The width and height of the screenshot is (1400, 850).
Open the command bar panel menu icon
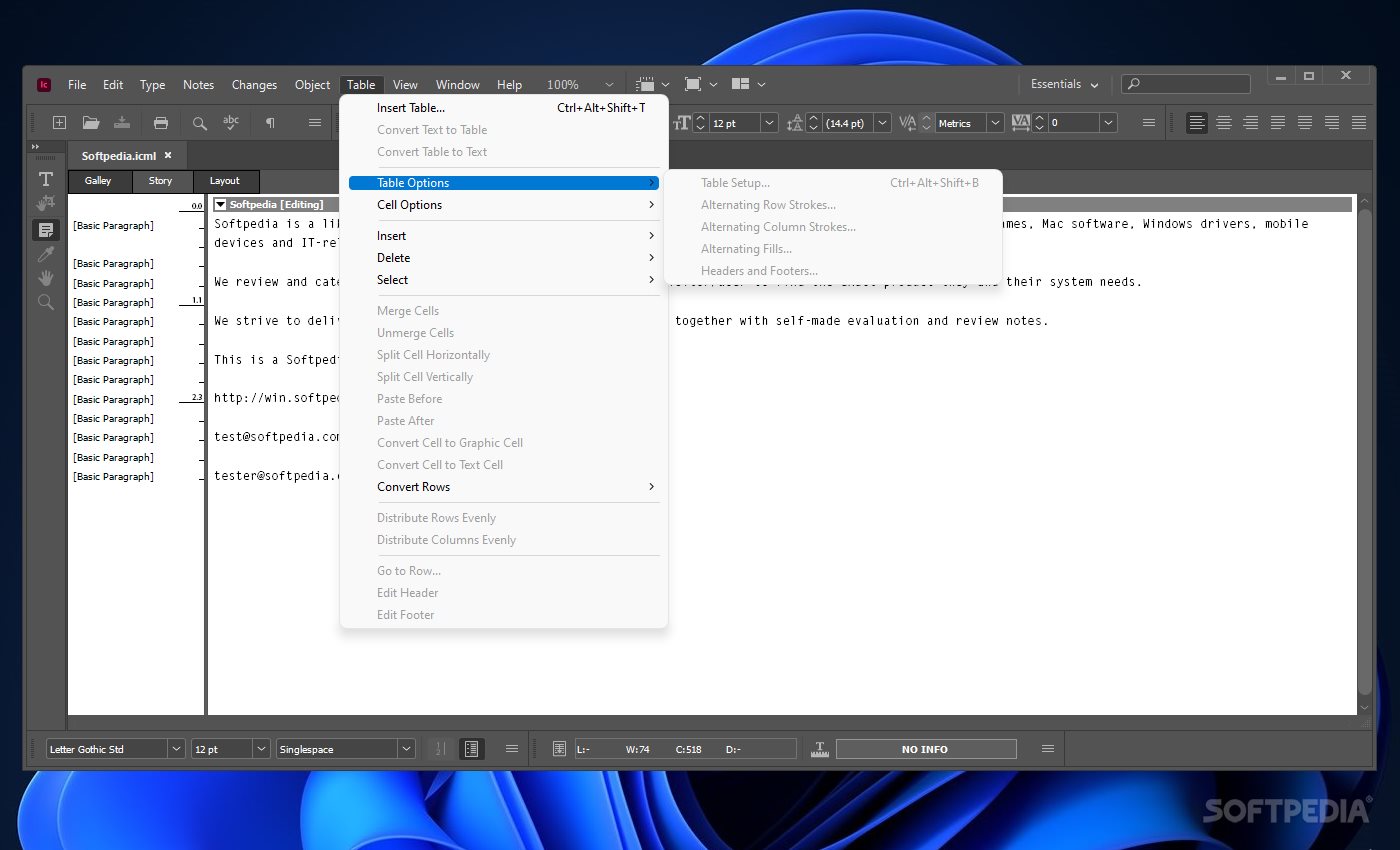315,123
